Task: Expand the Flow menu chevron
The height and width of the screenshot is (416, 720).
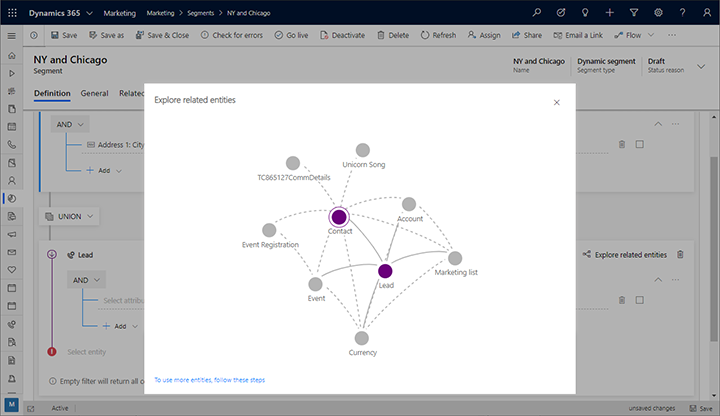Action: pos(651,35)
